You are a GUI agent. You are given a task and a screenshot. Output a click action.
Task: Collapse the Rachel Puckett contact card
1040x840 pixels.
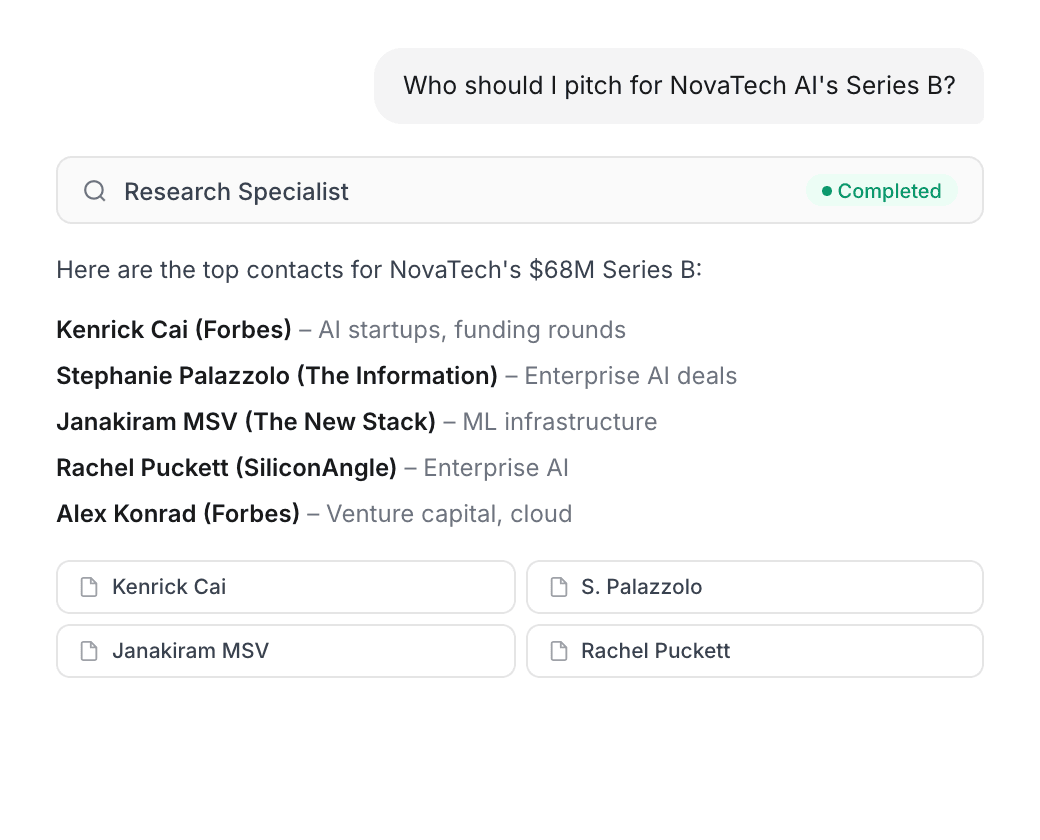click(x=754, y=651)
